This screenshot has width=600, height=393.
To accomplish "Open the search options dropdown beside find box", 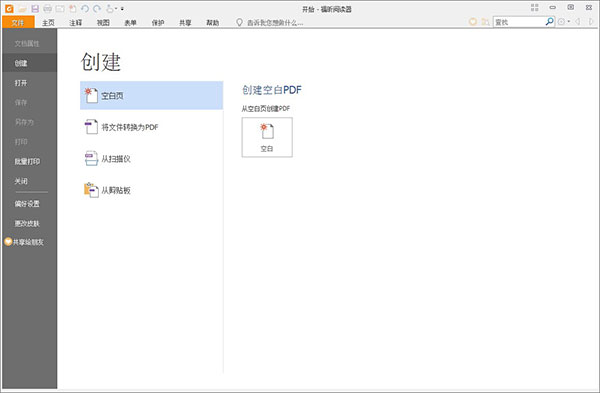I will click(569, 22).
